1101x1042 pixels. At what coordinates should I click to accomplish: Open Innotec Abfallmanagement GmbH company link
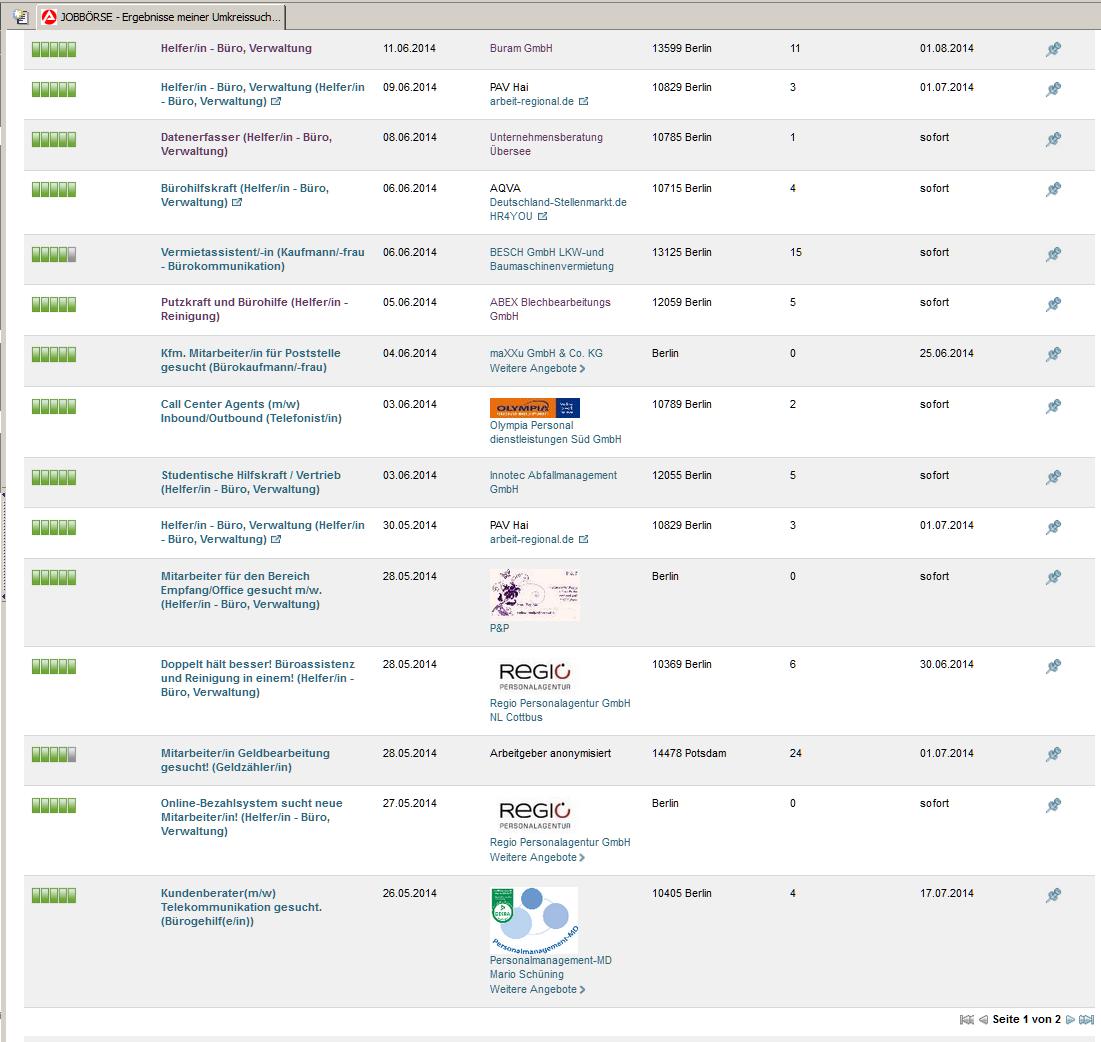pos(553,482)
